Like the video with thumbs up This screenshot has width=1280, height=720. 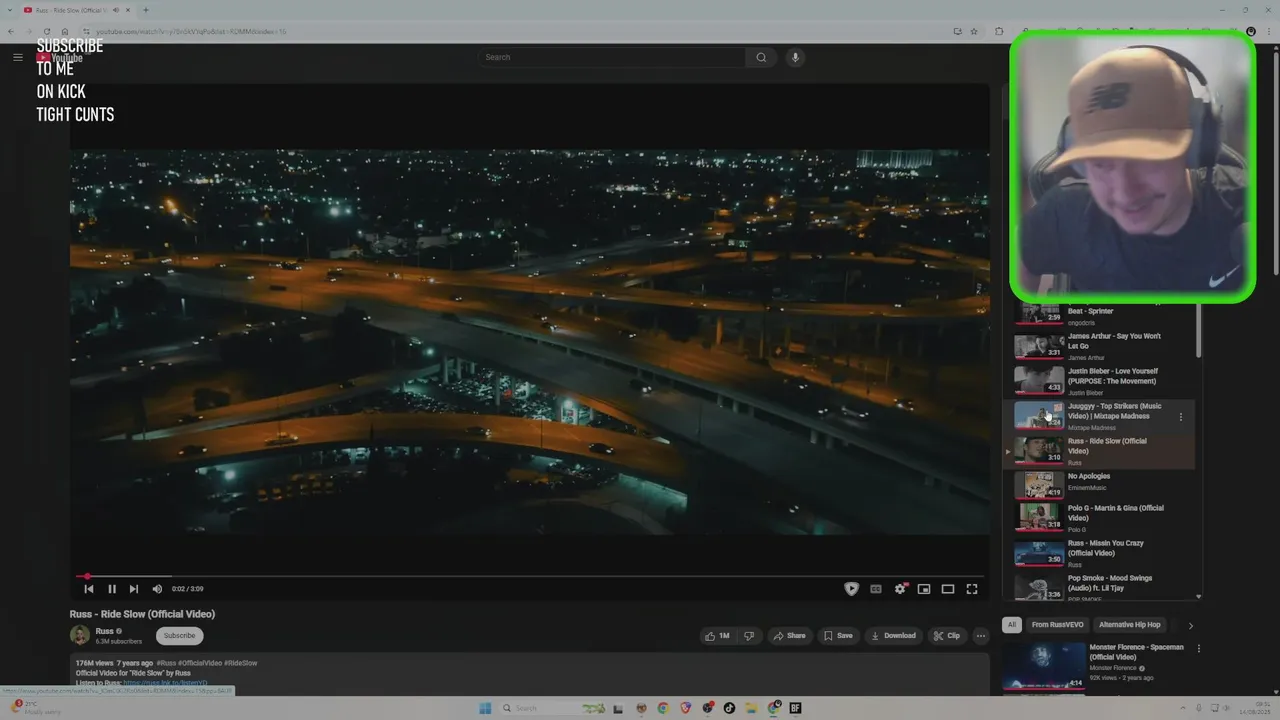point(717,635)
